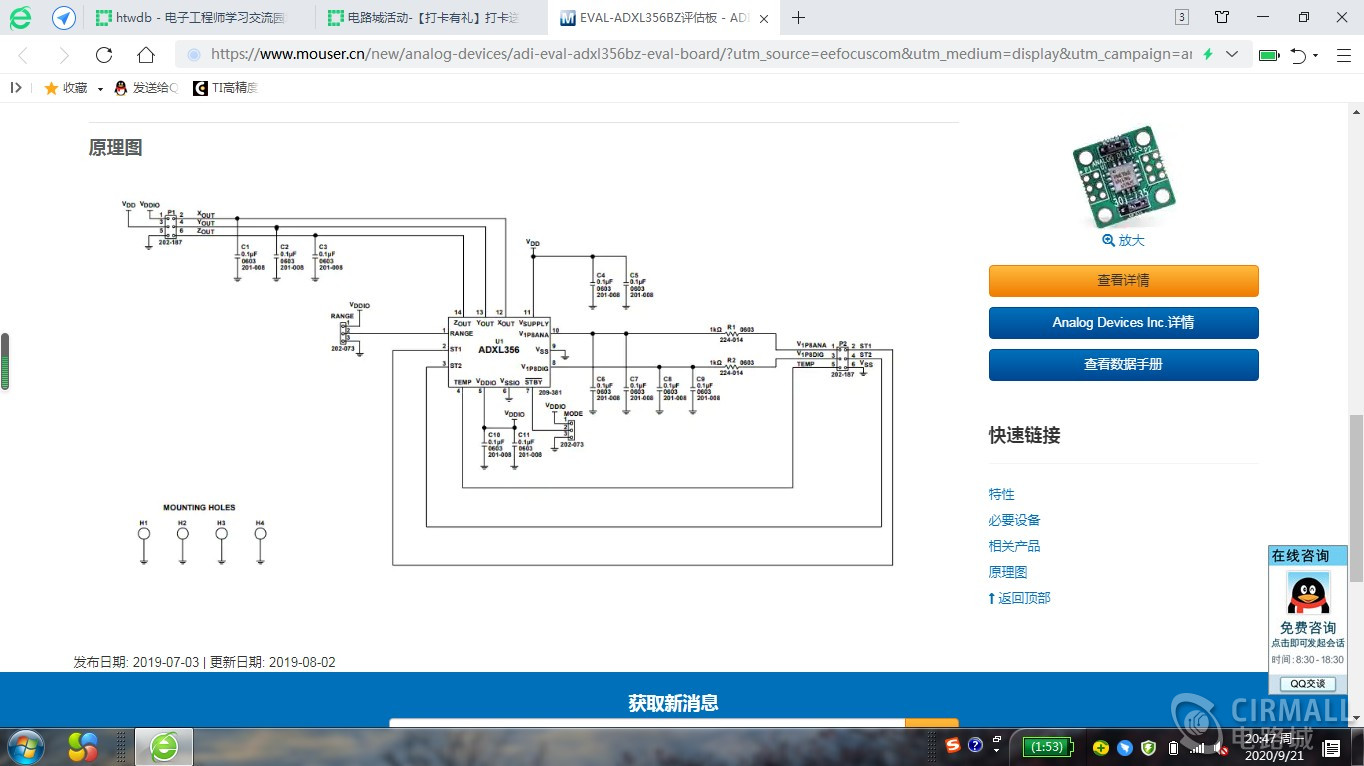Click the yellow-green plus tray icon
The image size is (1364, 766).
point(1100,747)
